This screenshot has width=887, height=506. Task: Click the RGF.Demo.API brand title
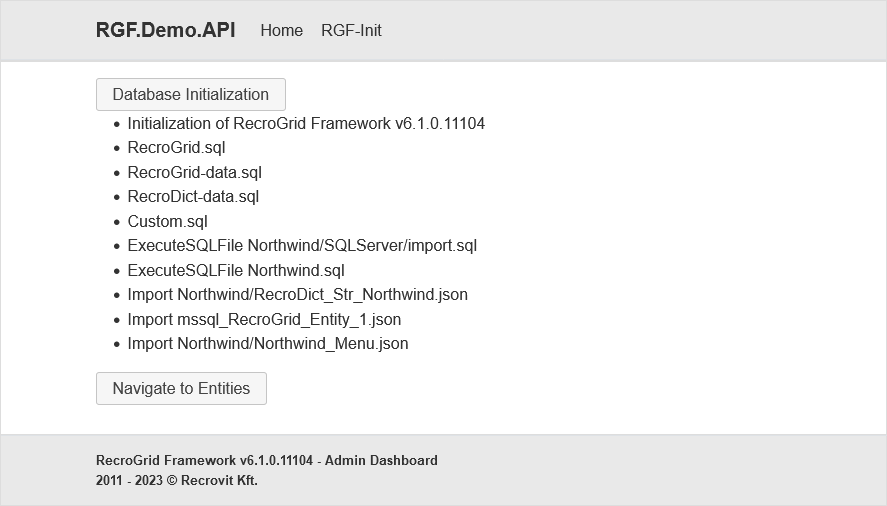(x=165, y=30)
